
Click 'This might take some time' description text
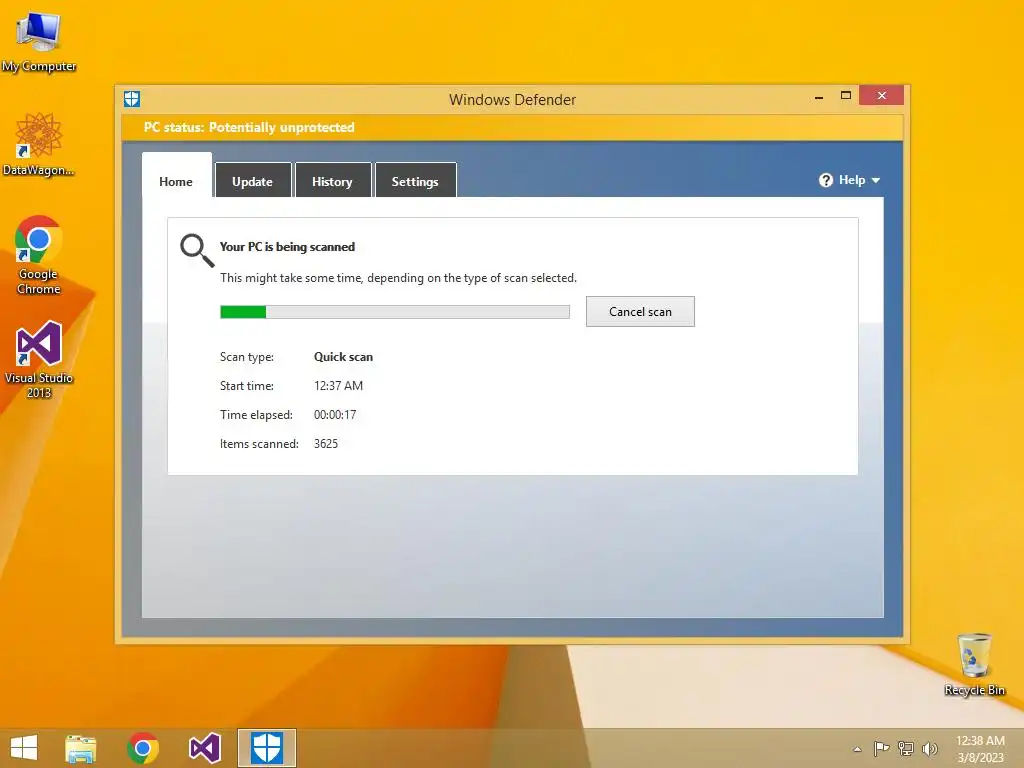point(398,278)
